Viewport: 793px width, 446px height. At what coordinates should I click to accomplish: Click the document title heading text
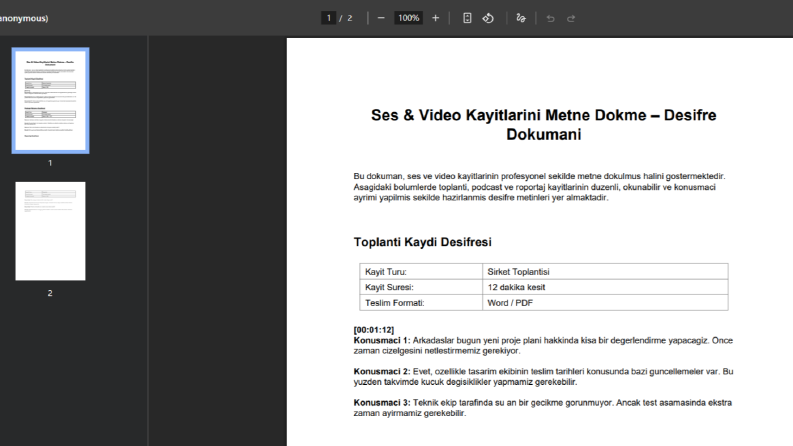click(x=544, y=124)
